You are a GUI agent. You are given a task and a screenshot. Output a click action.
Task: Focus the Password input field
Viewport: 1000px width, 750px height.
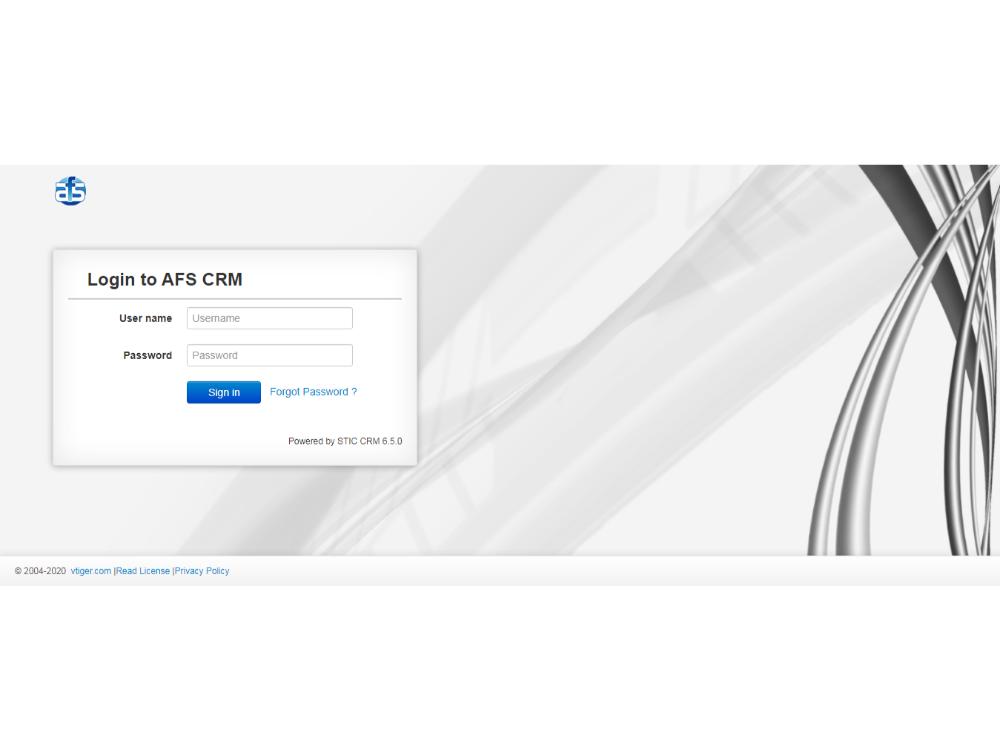tap(270, 355)
